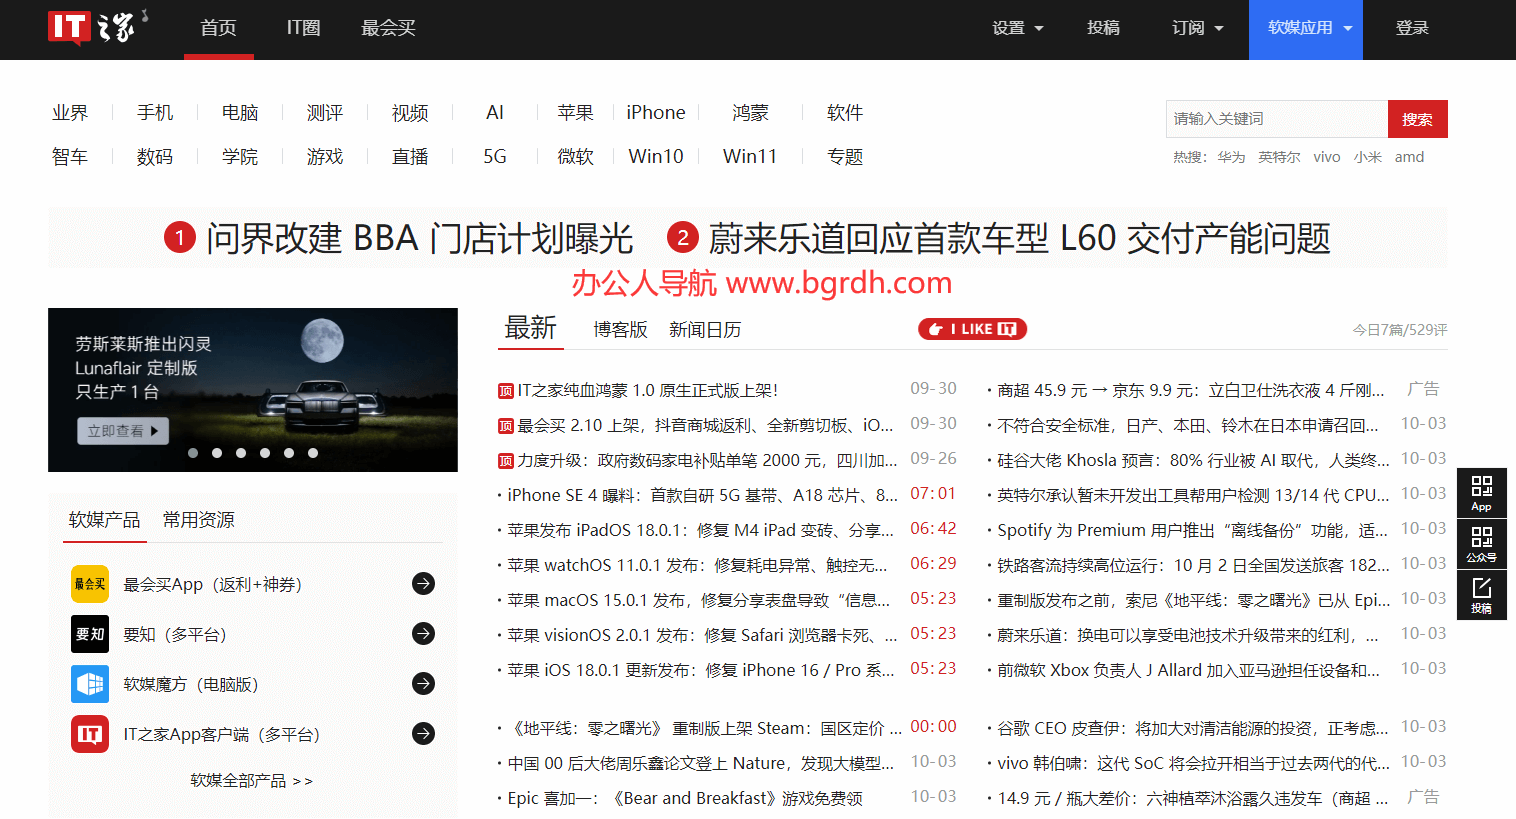Viewport: 1516px width, 819px height.
Task: Click the 要知 black app icon
Action: tap(90, 634)
